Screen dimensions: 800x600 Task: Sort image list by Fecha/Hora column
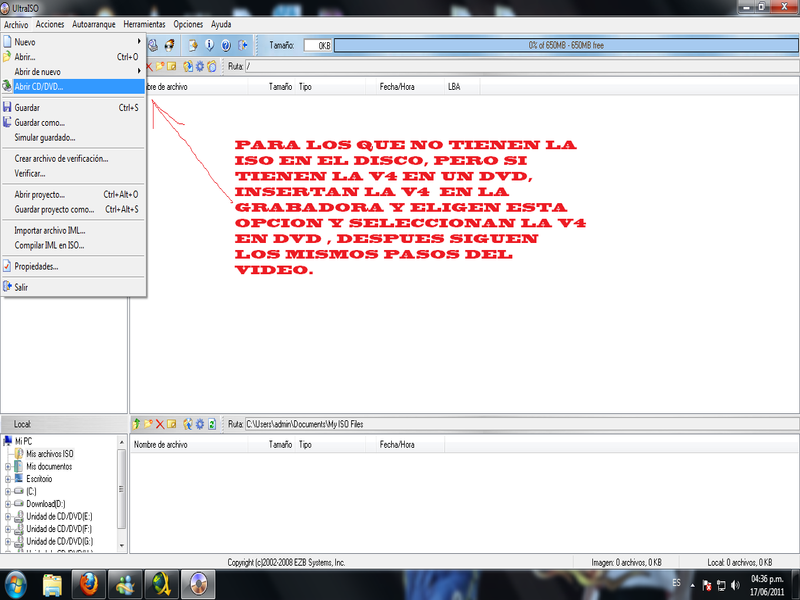pos(410,87)
